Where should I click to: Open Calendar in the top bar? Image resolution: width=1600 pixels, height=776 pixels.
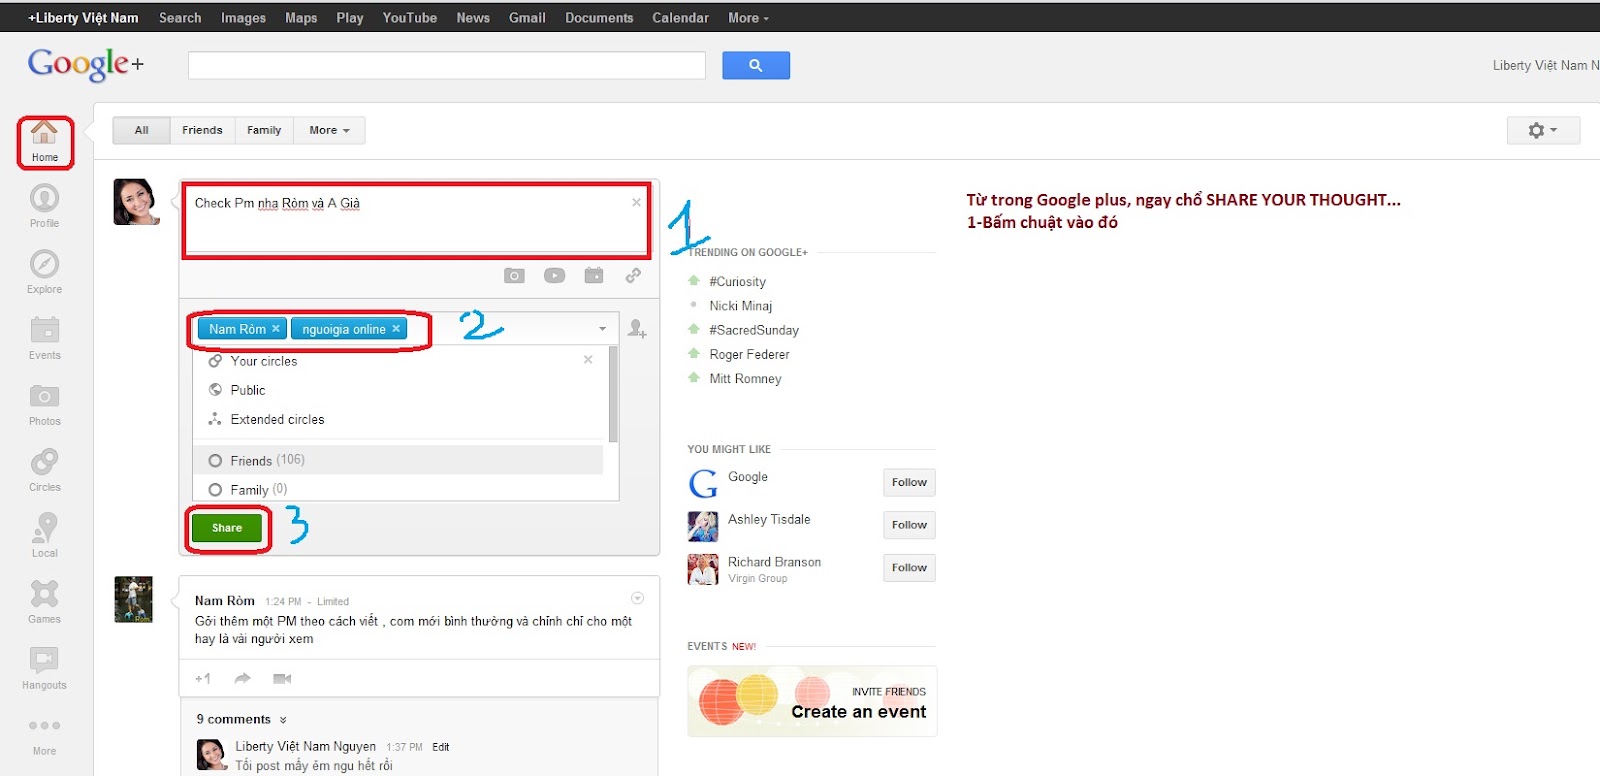coord(680,18)
